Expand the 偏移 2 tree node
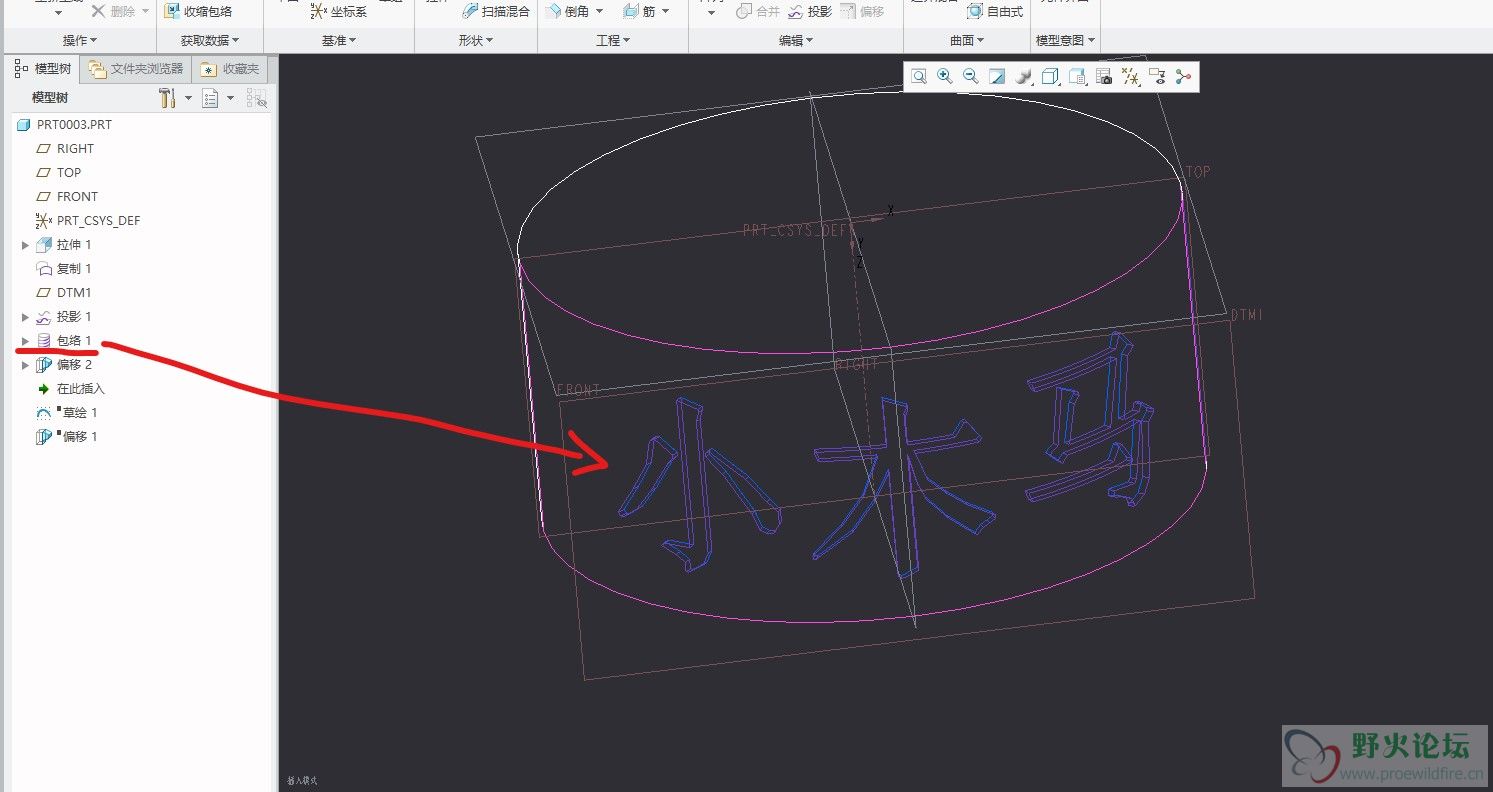 [25, 365]
